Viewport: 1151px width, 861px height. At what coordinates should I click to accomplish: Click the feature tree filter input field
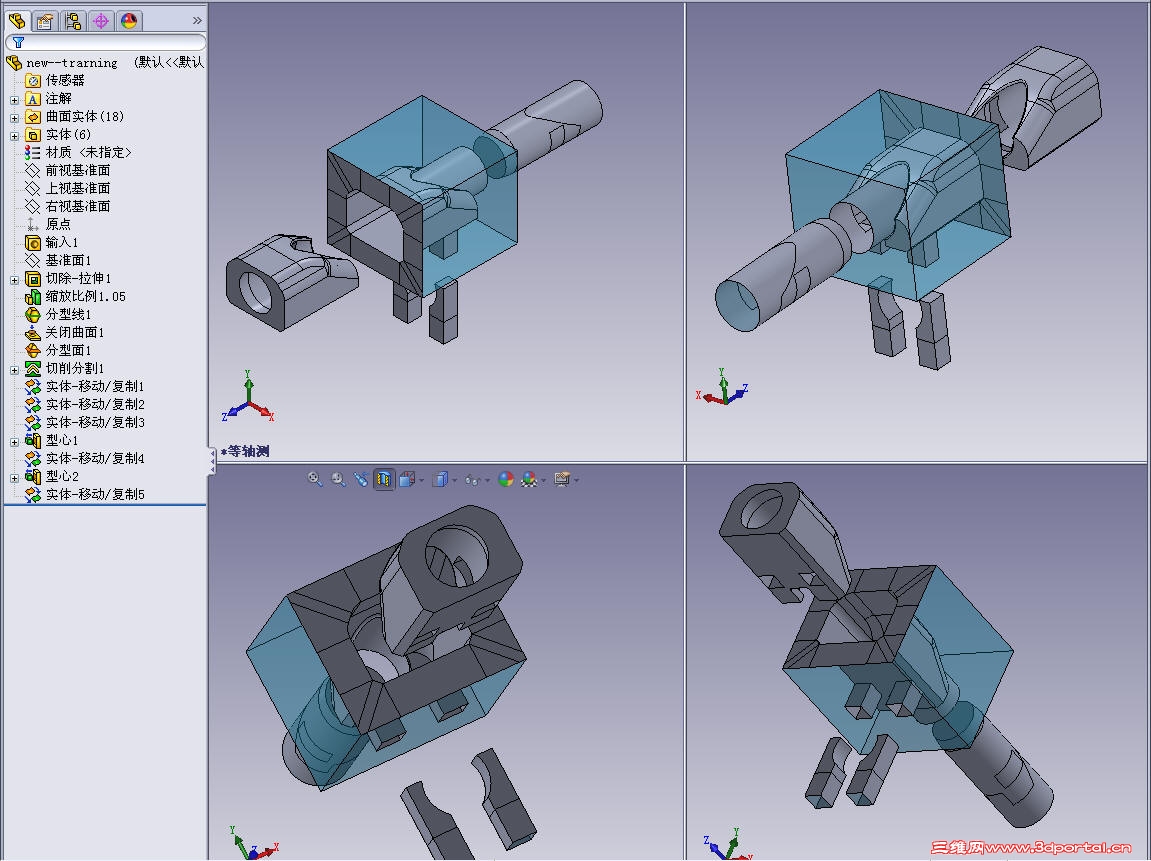click(x=106, y=43)
